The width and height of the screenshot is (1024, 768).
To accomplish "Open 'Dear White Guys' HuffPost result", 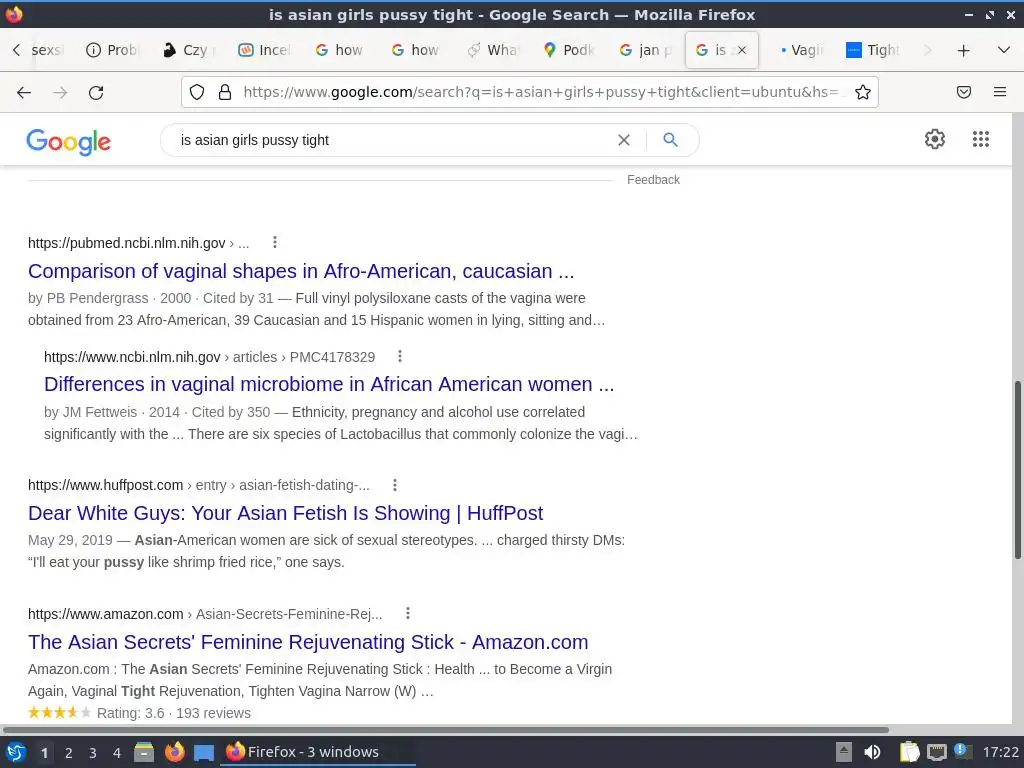I will click(285, 513).
